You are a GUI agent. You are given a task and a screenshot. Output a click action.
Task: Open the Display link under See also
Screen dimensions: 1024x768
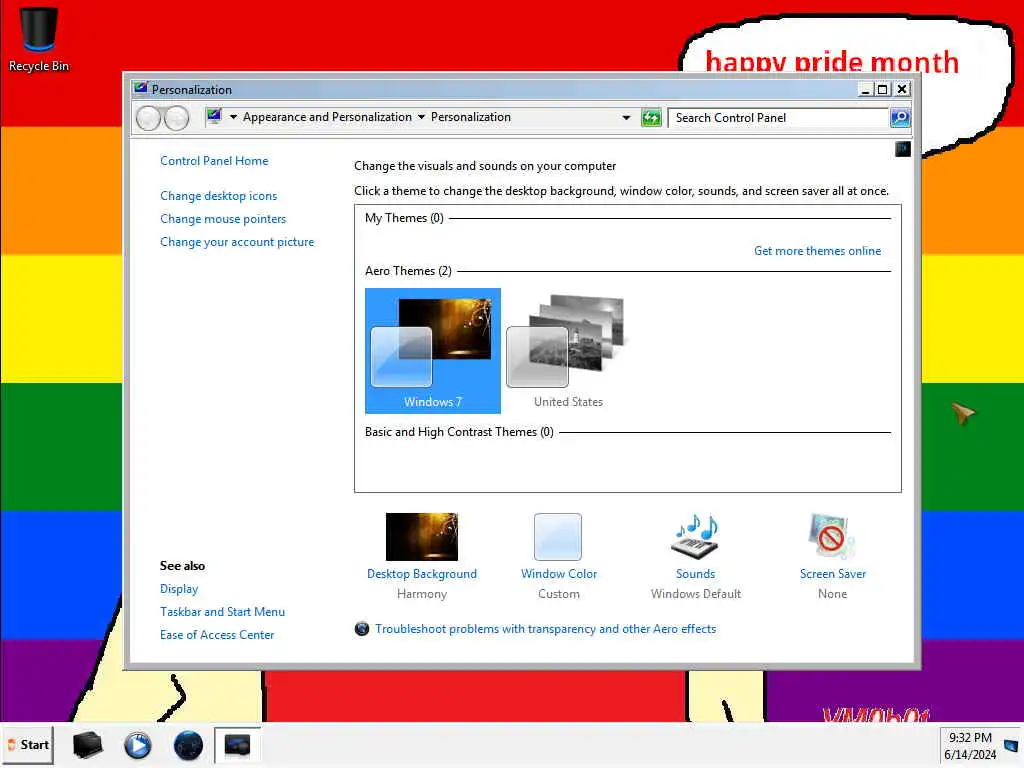pyautogui.click(x=179, y=589)
